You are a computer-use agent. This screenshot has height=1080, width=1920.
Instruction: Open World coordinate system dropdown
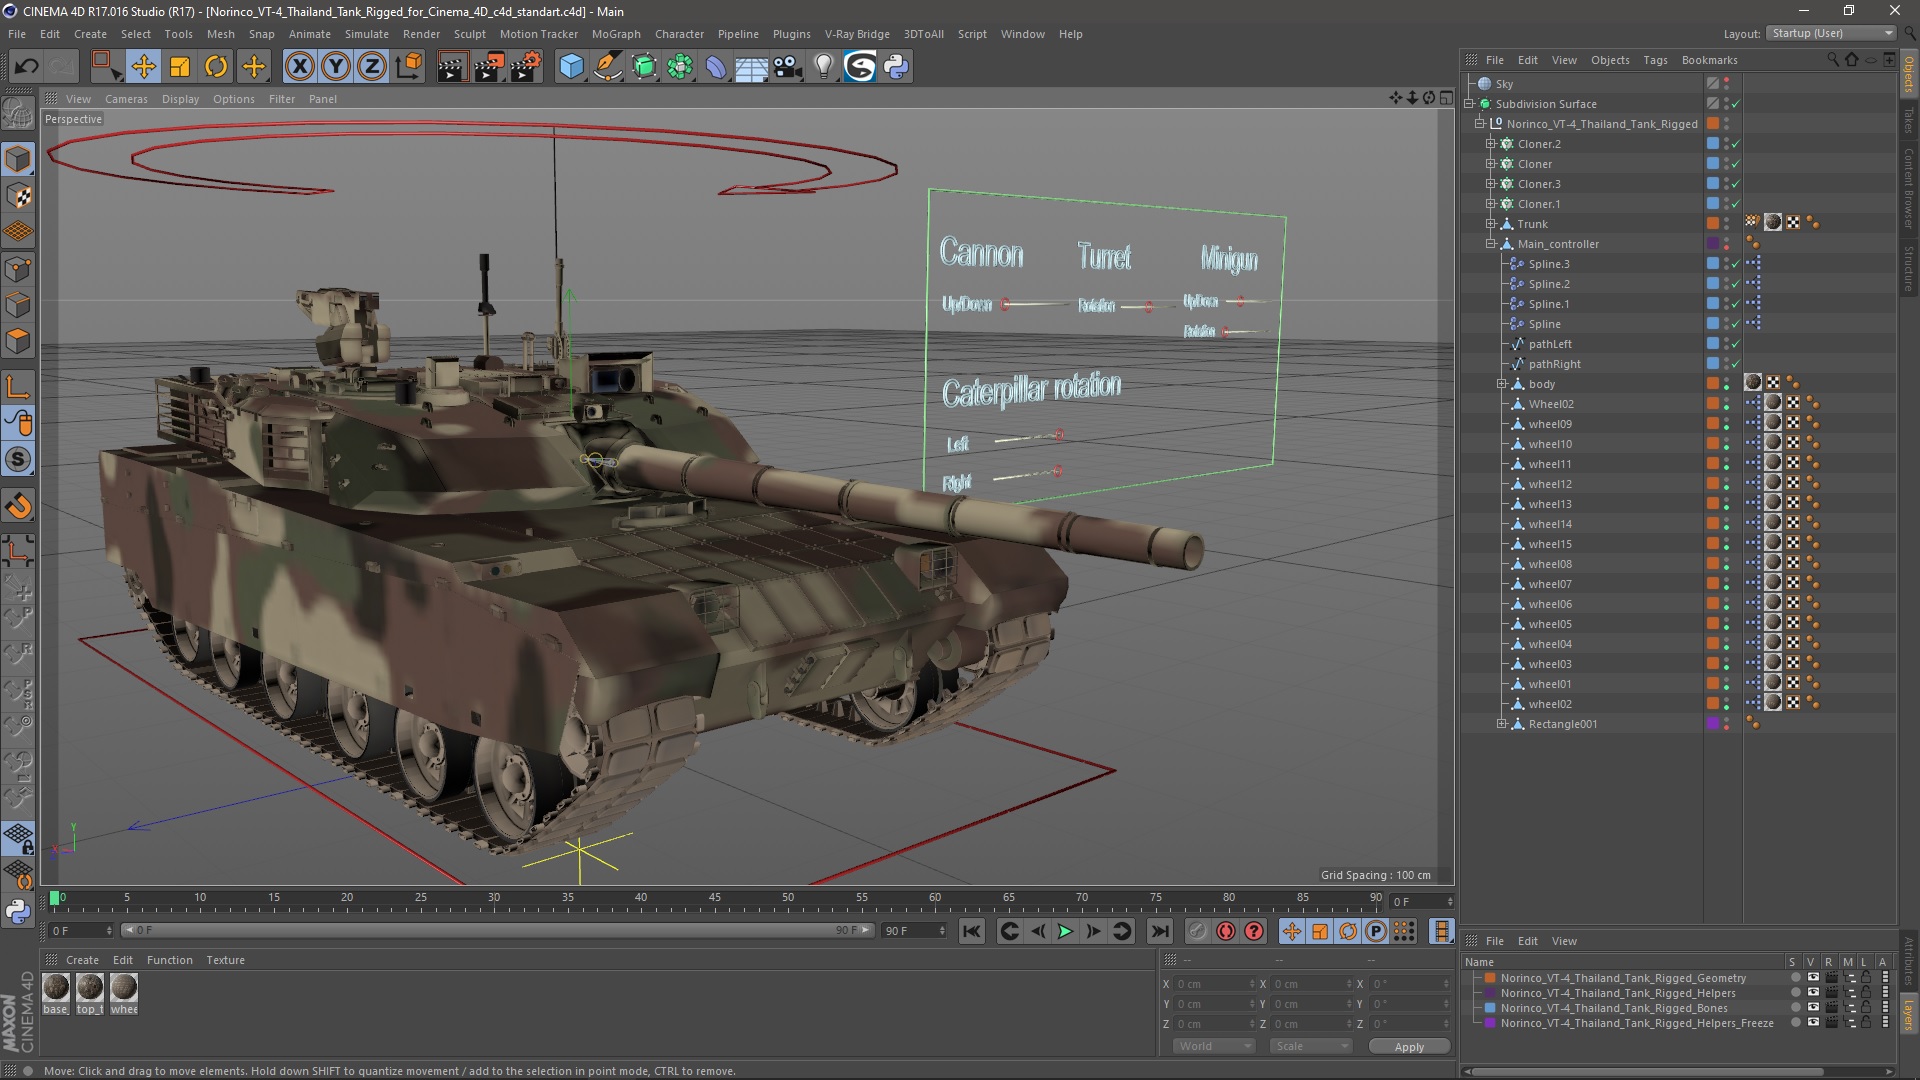coord(1214,1046)
